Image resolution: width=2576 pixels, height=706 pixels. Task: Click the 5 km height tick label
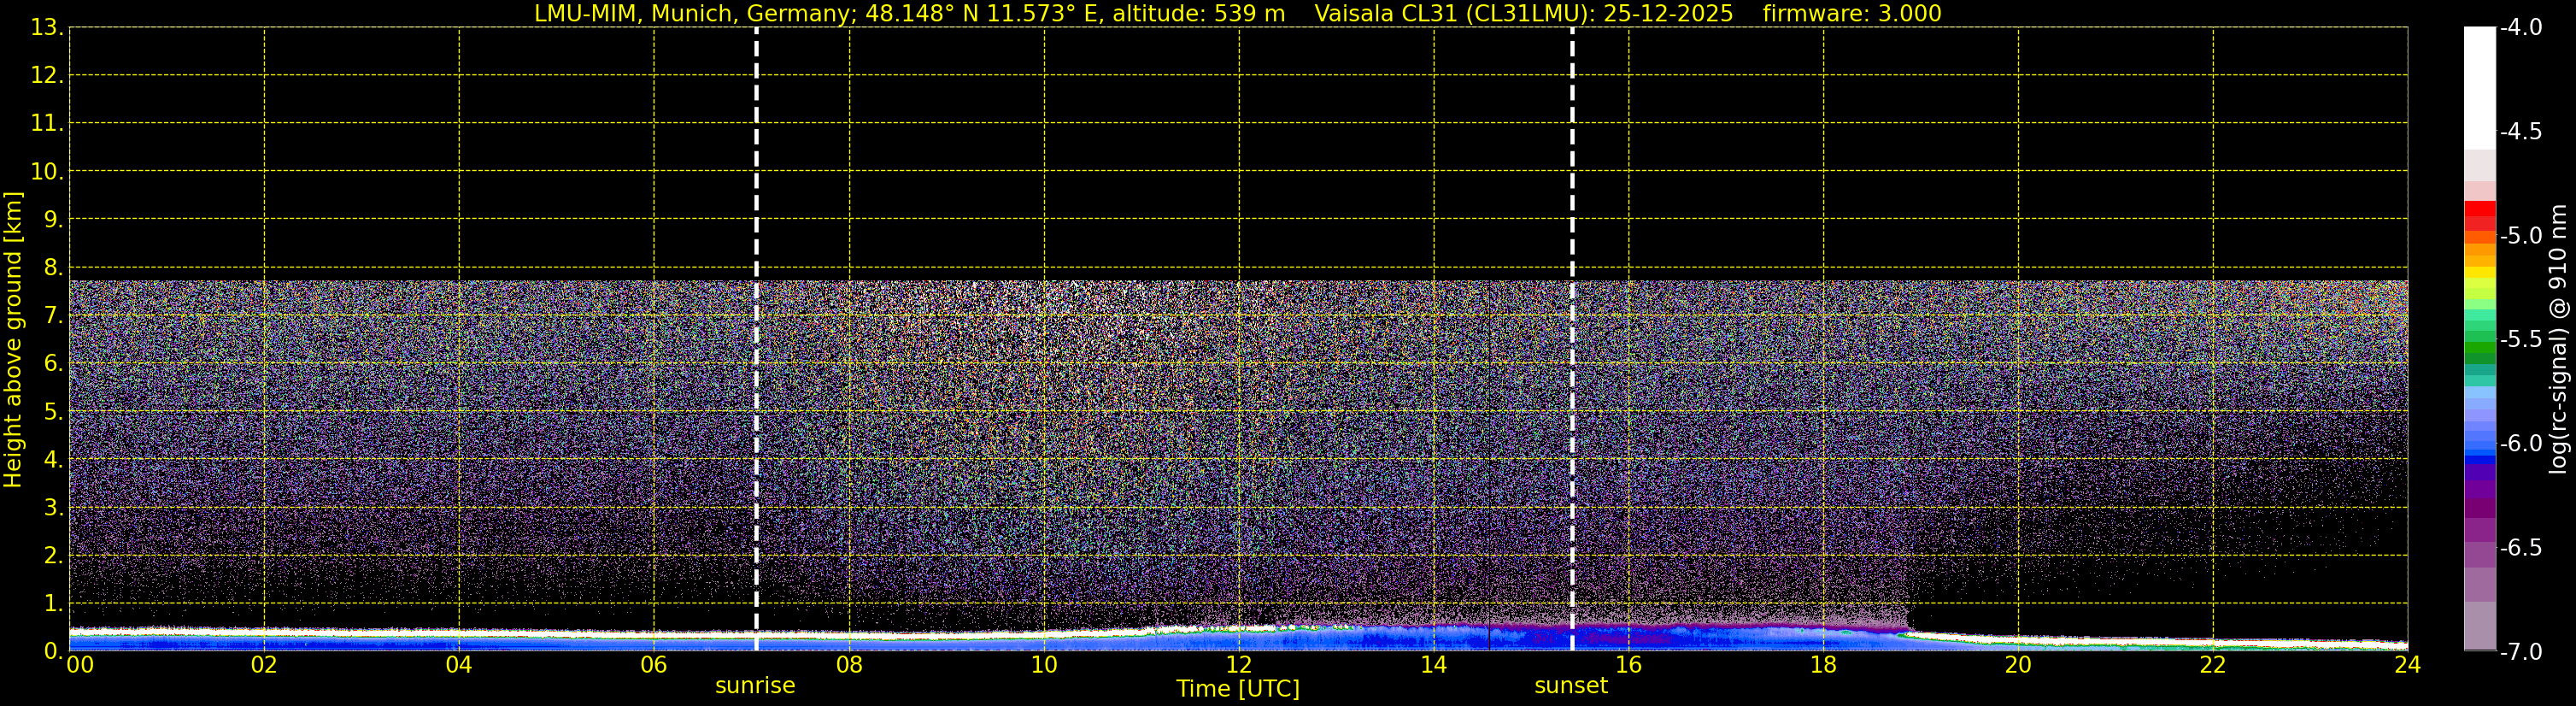click(x=52, y=413)
